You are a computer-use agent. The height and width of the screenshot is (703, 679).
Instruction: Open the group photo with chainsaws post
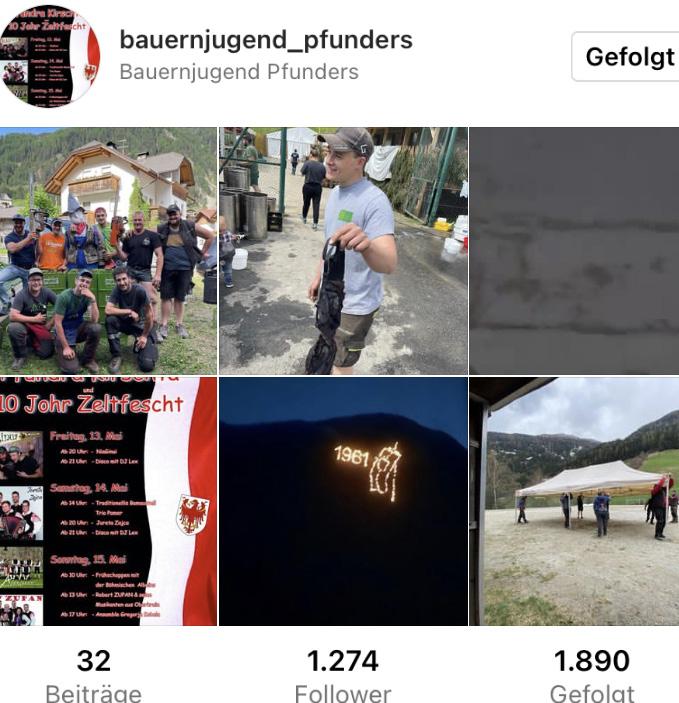coord(108,251)
